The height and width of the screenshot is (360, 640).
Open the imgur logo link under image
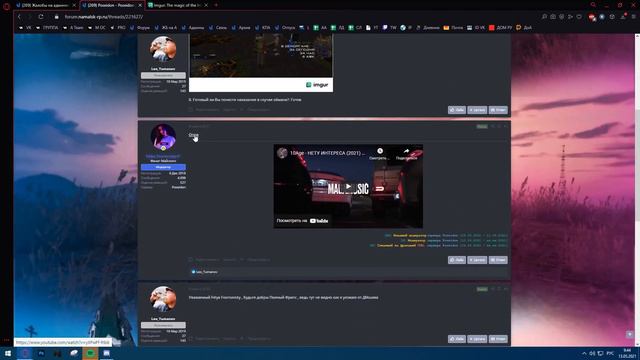(317, 85)
